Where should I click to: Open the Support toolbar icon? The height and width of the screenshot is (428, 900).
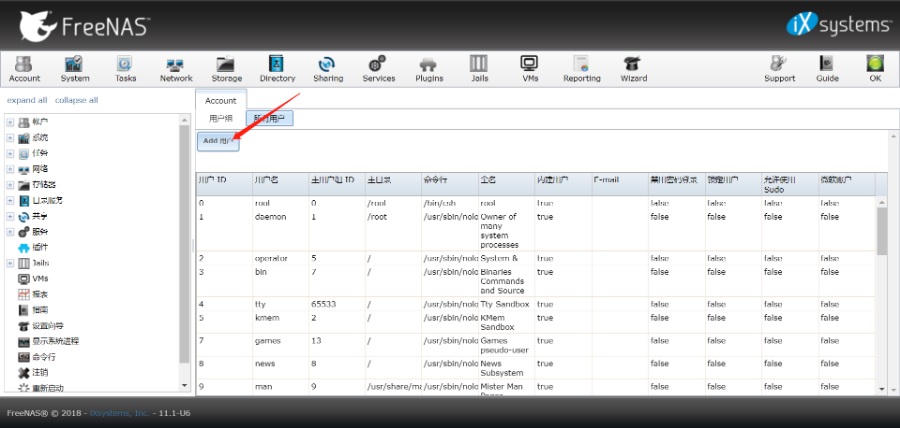779,69
